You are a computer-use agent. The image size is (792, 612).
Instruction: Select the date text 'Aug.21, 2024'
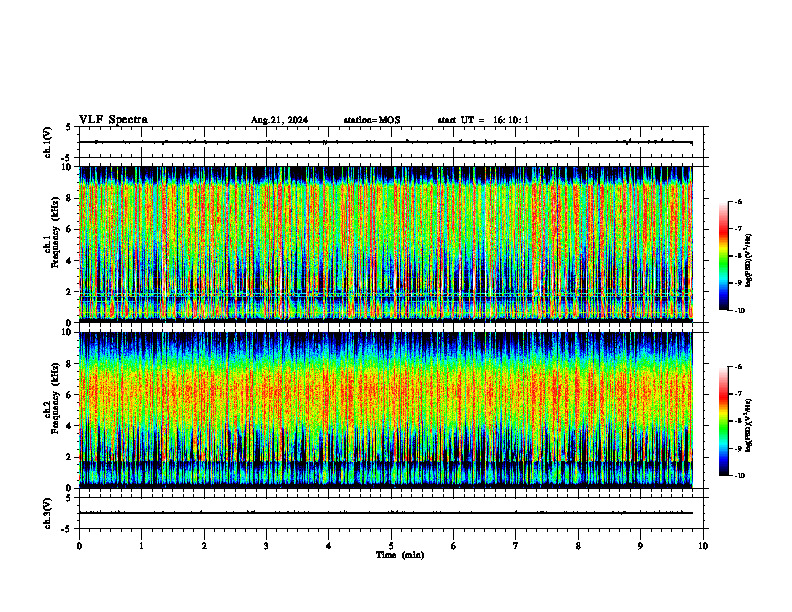coord(279,120)
